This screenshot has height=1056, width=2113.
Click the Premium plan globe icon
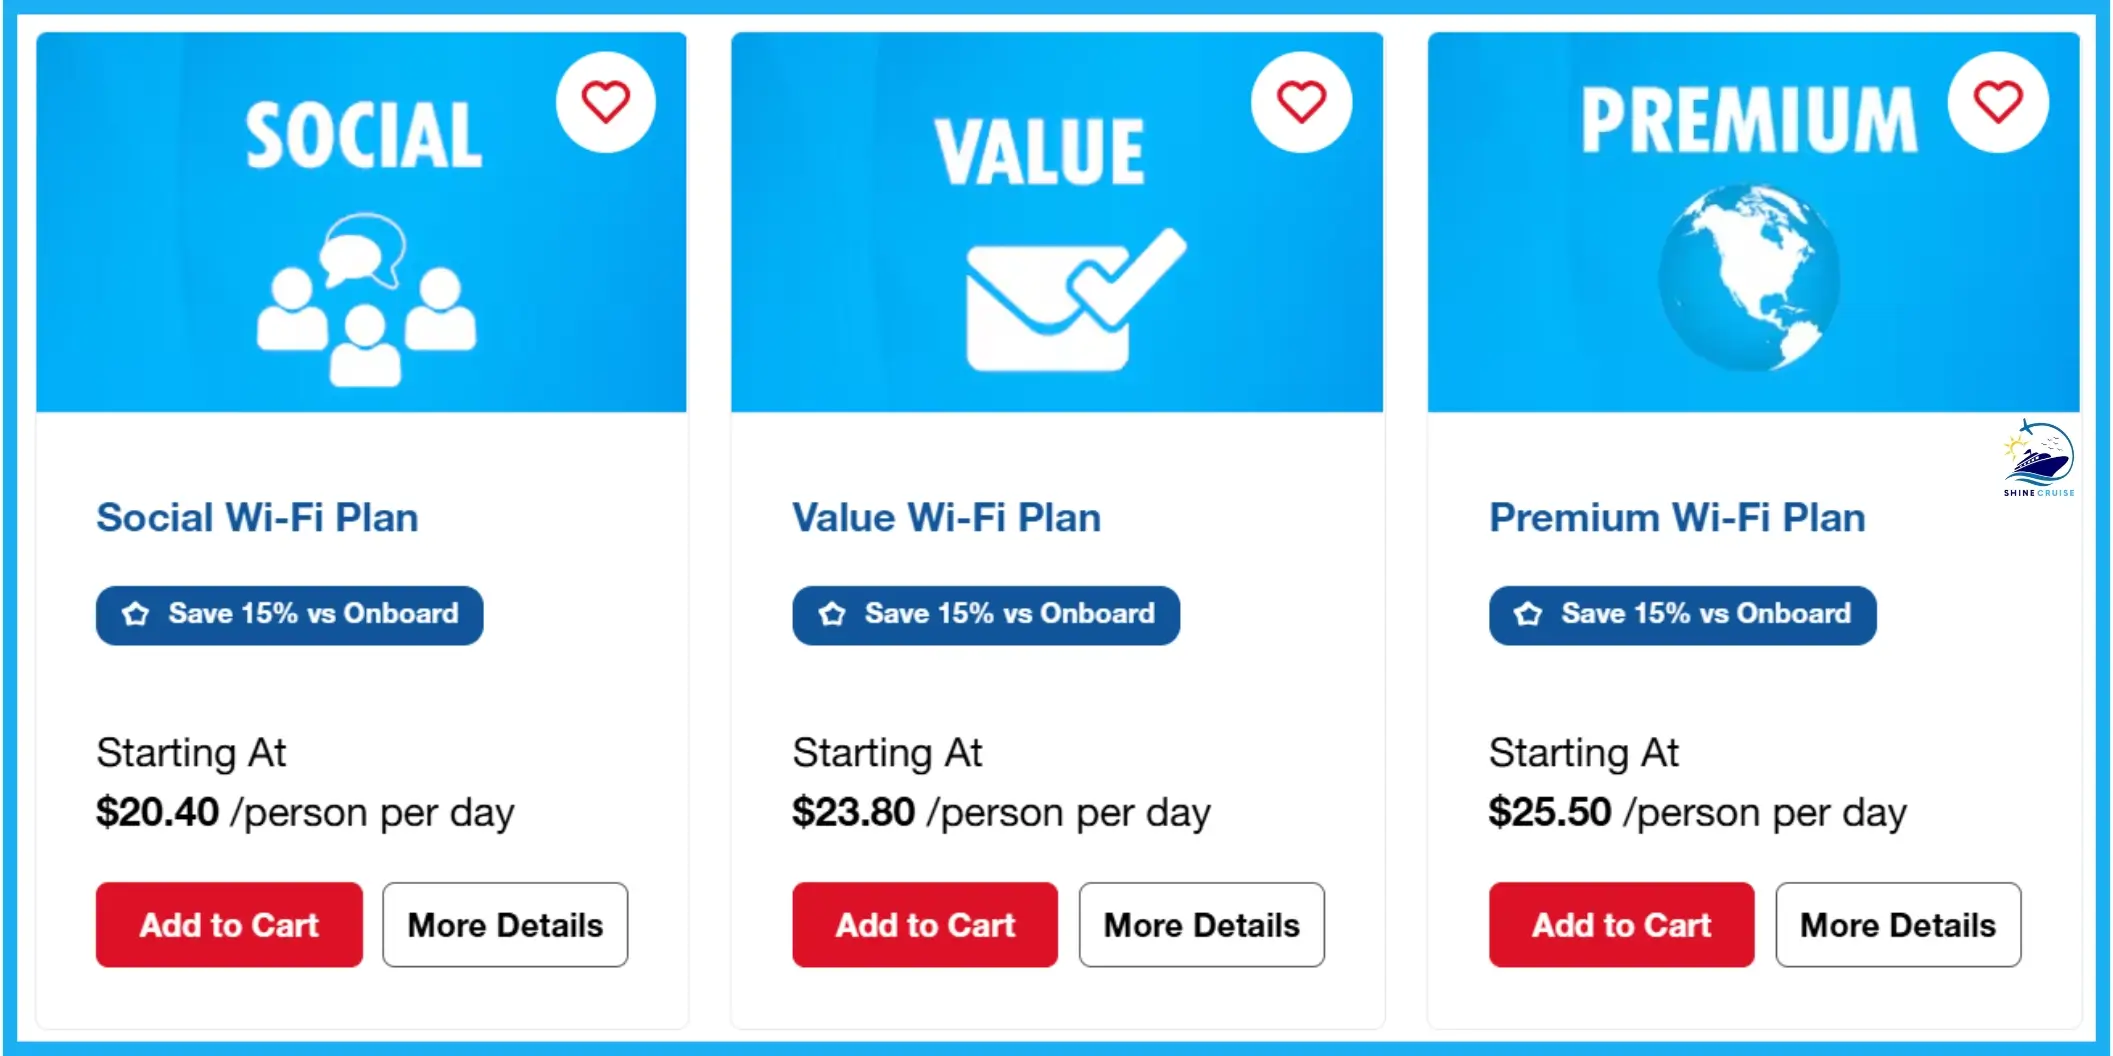[1748, 277]
